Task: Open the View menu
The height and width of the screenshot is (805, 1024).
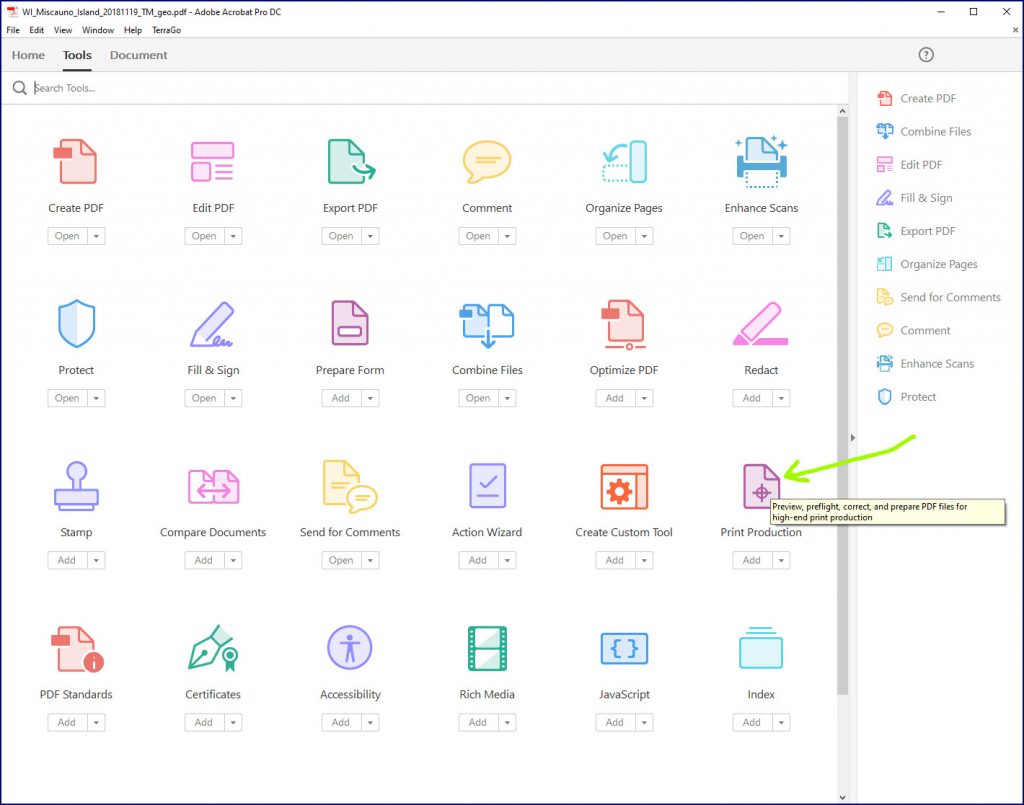Action: coord(63,30)
